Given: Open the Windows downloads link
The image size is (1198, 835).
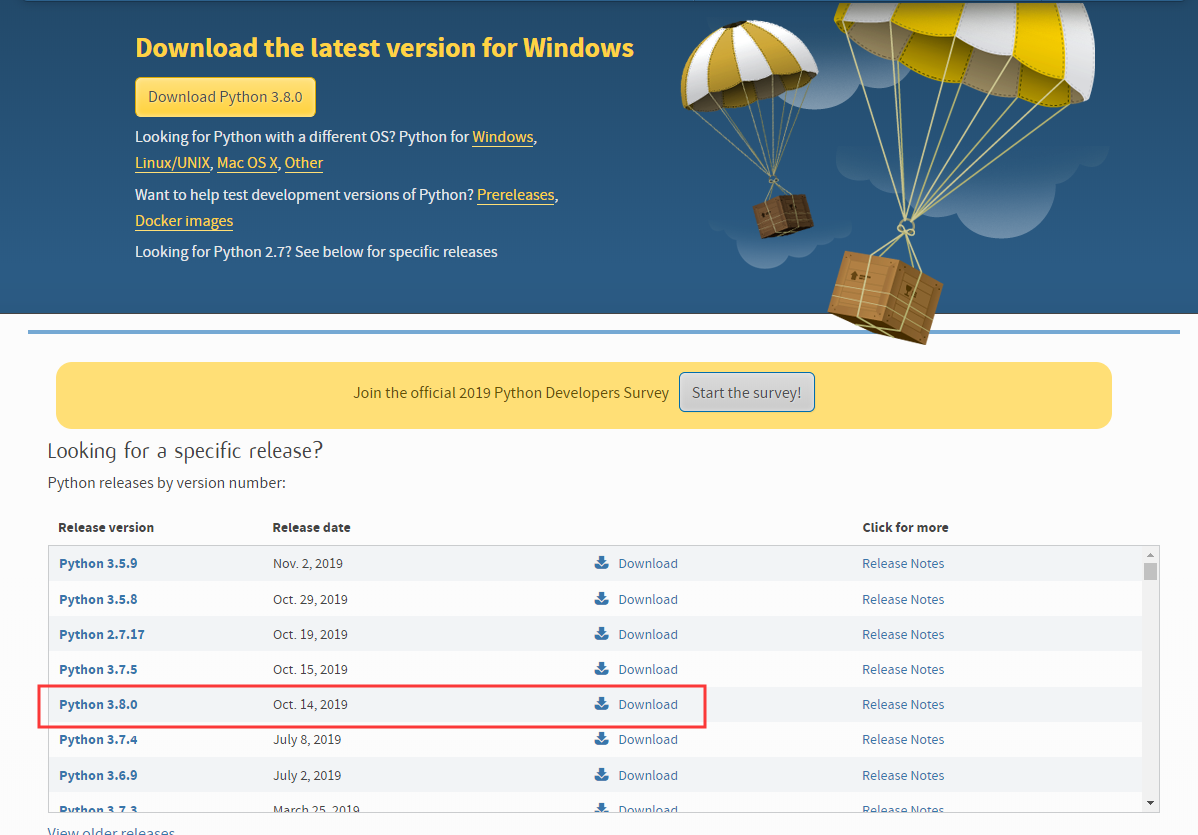Looking at the screenshot, I should pos(503,137).
